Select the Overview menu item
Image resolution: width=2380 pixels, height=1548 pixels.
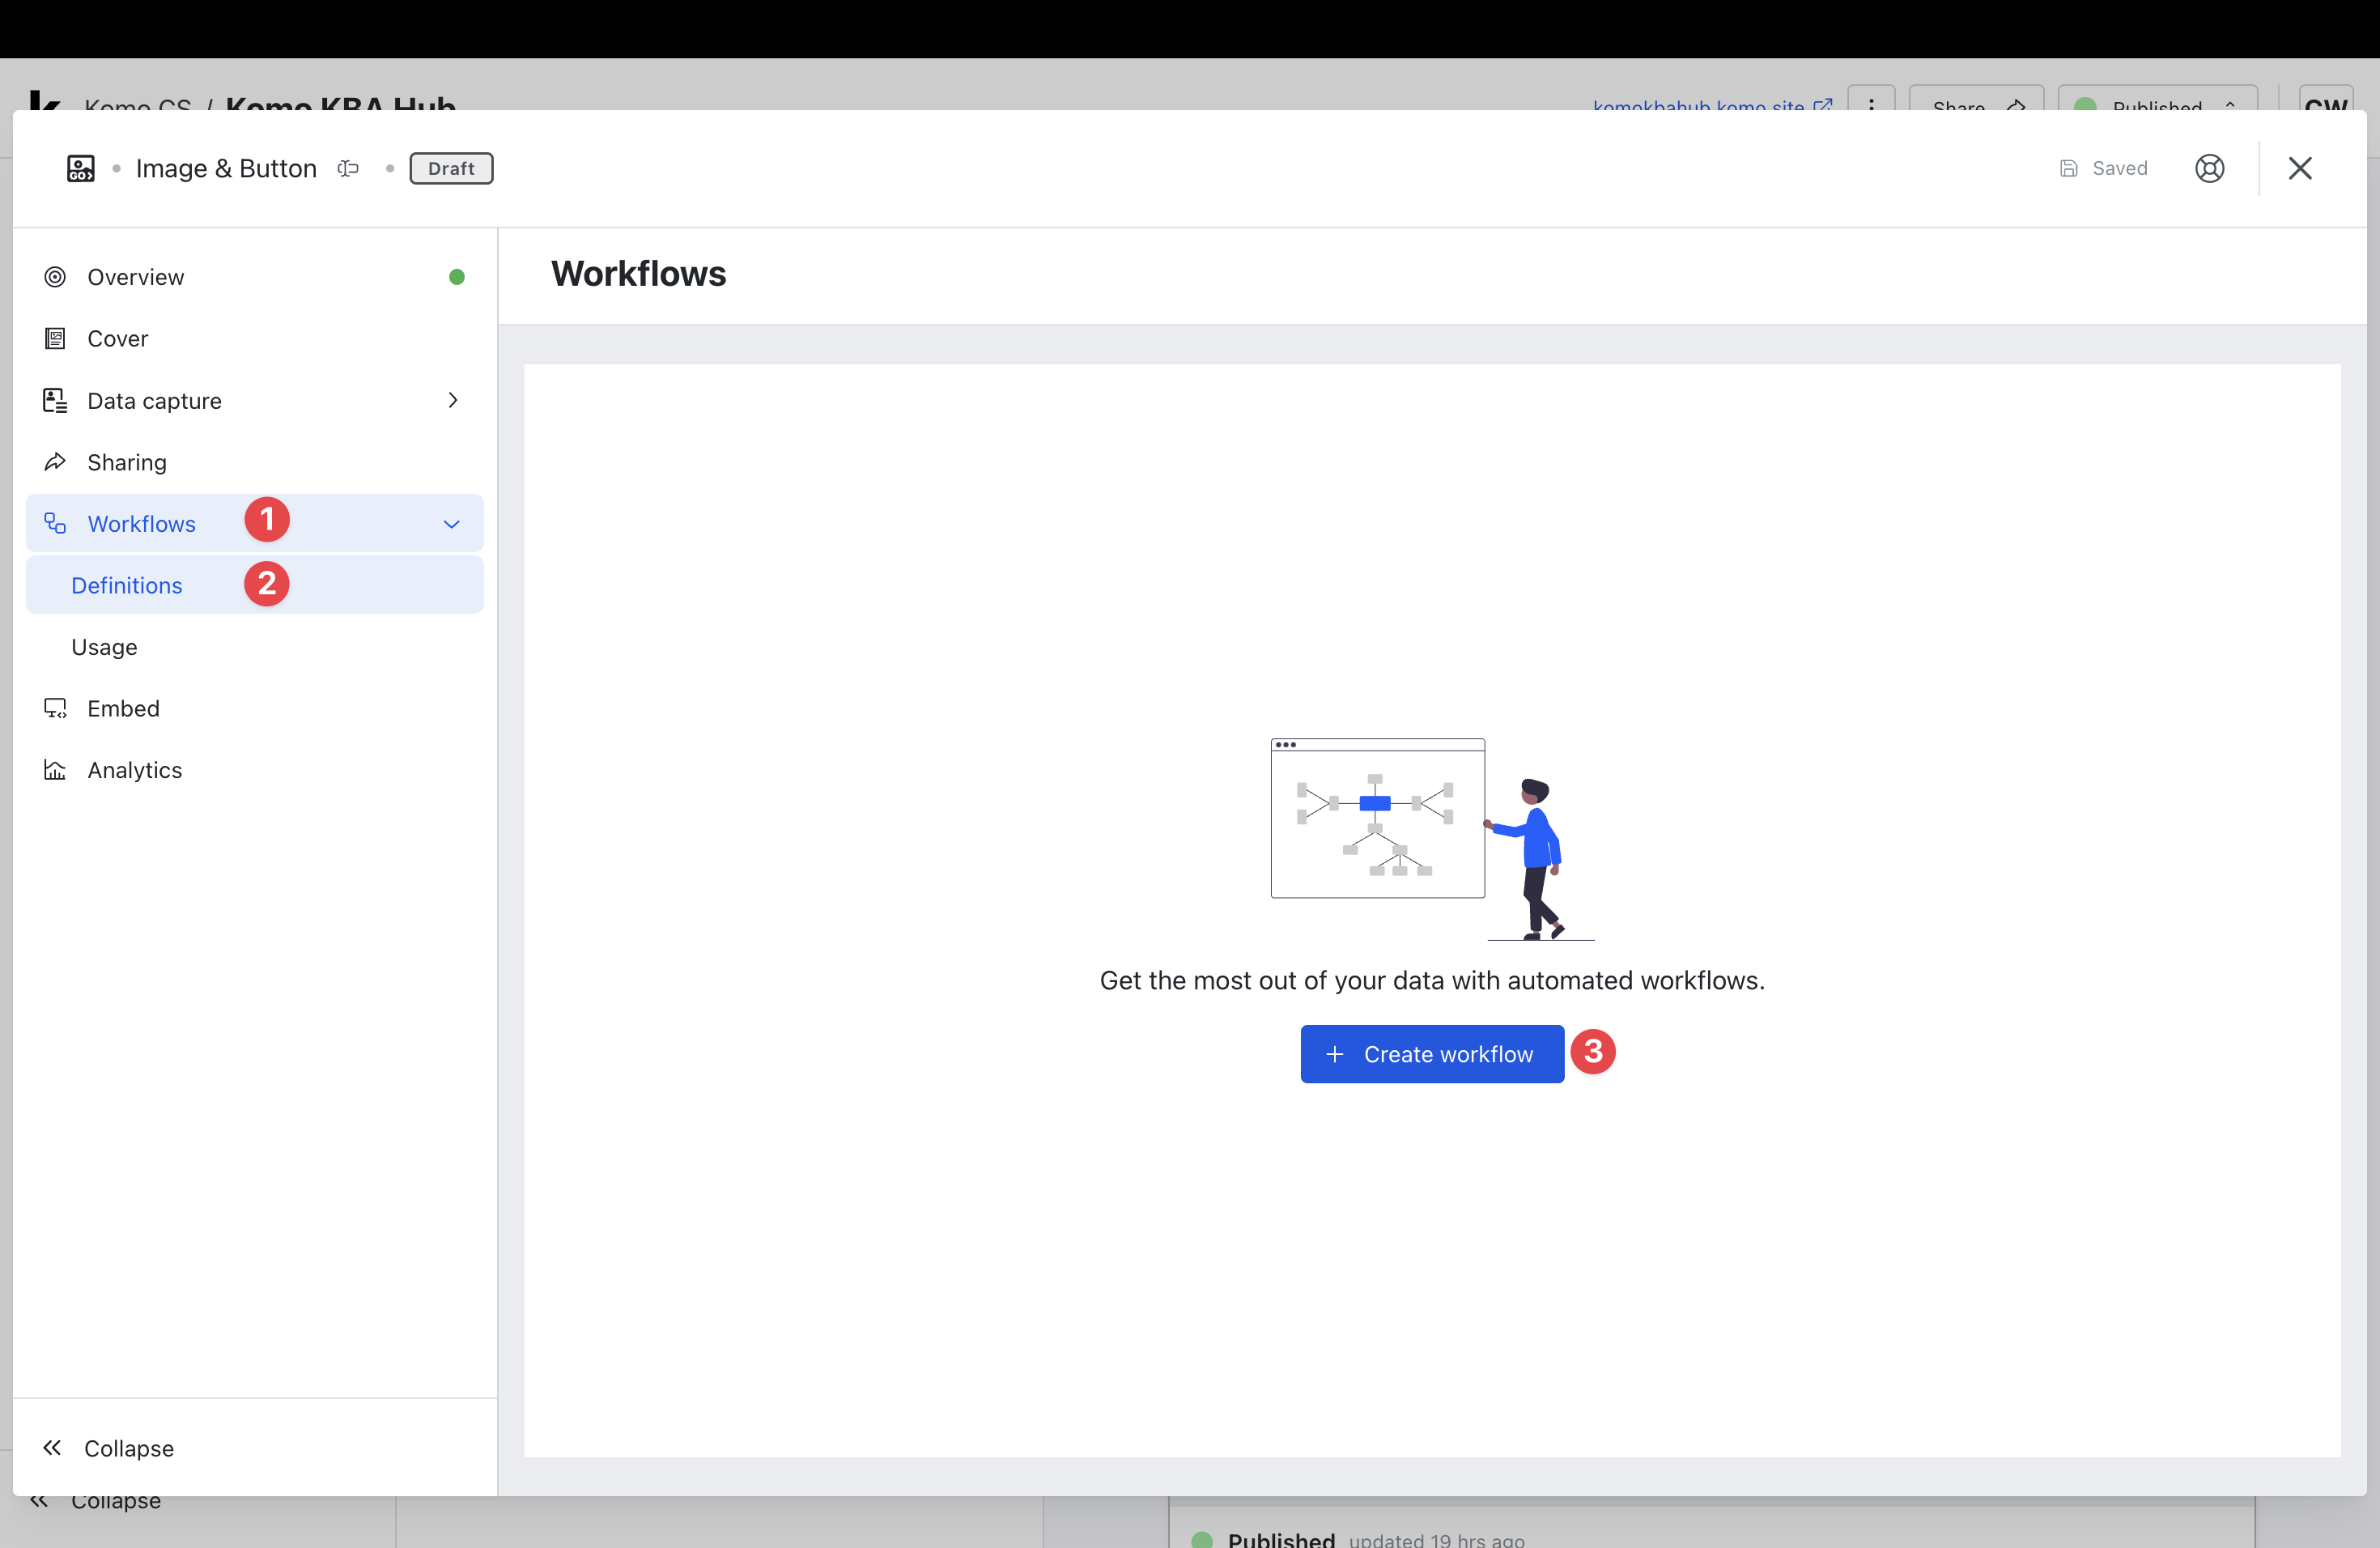(x=136, y=277)
